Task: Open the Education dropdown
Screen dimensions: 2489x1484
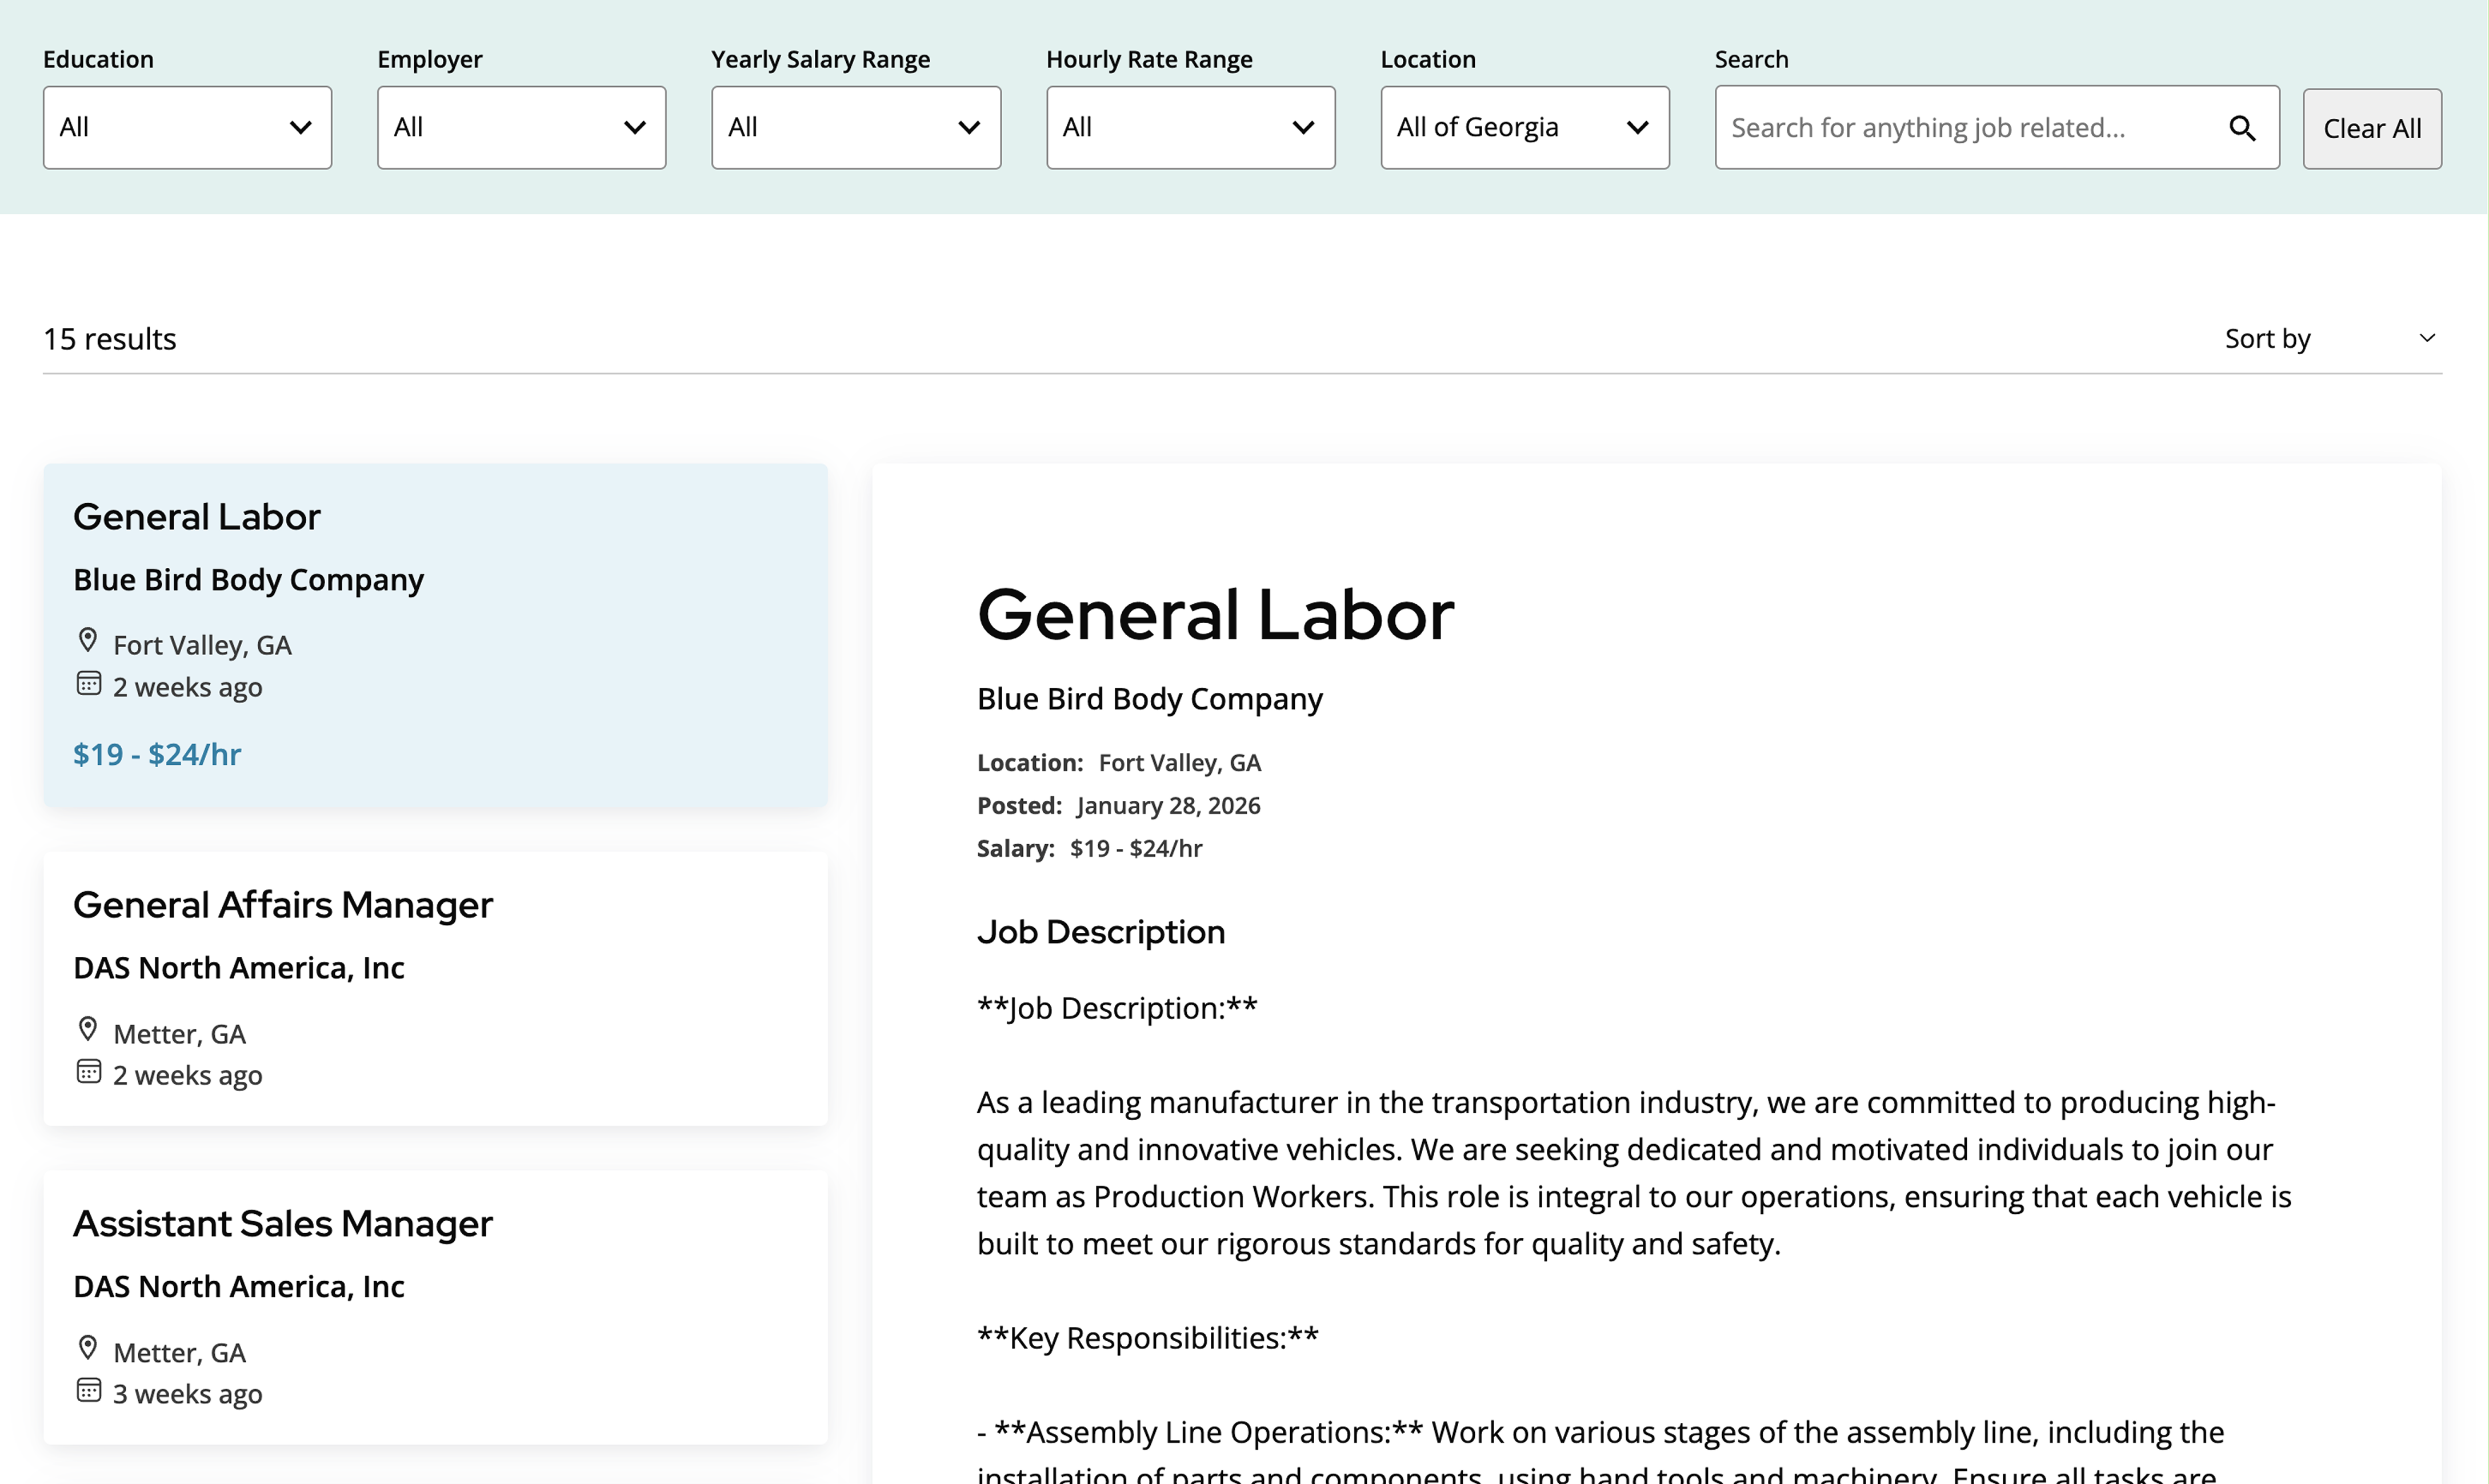Action: pos(187,127)
